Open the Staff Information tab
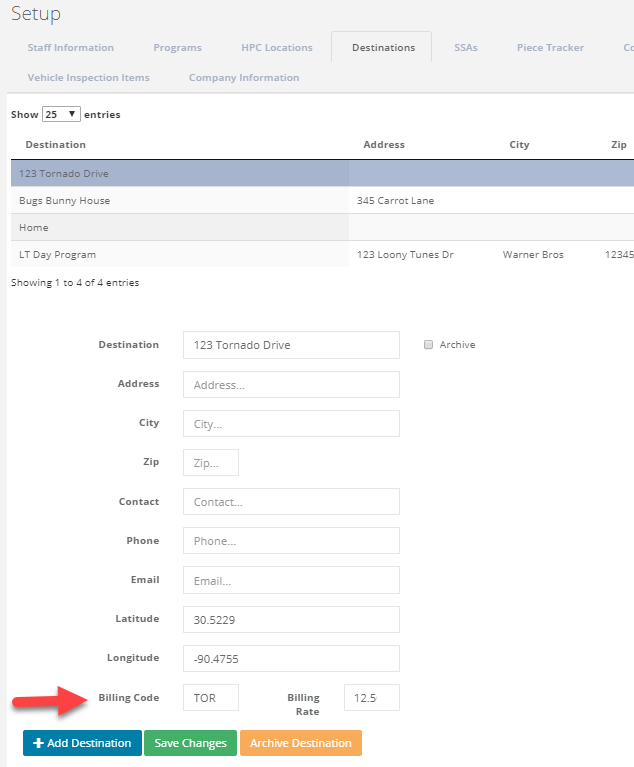The height and width of the screenshot is (767, 634). [70, 48]
